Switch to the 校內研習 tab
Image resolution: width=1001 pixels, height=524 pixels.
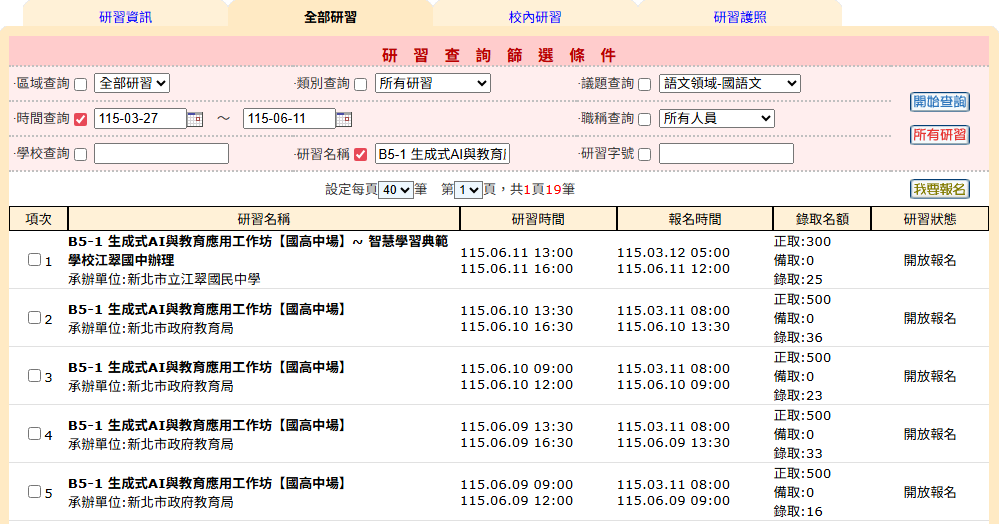click(535, 17)
